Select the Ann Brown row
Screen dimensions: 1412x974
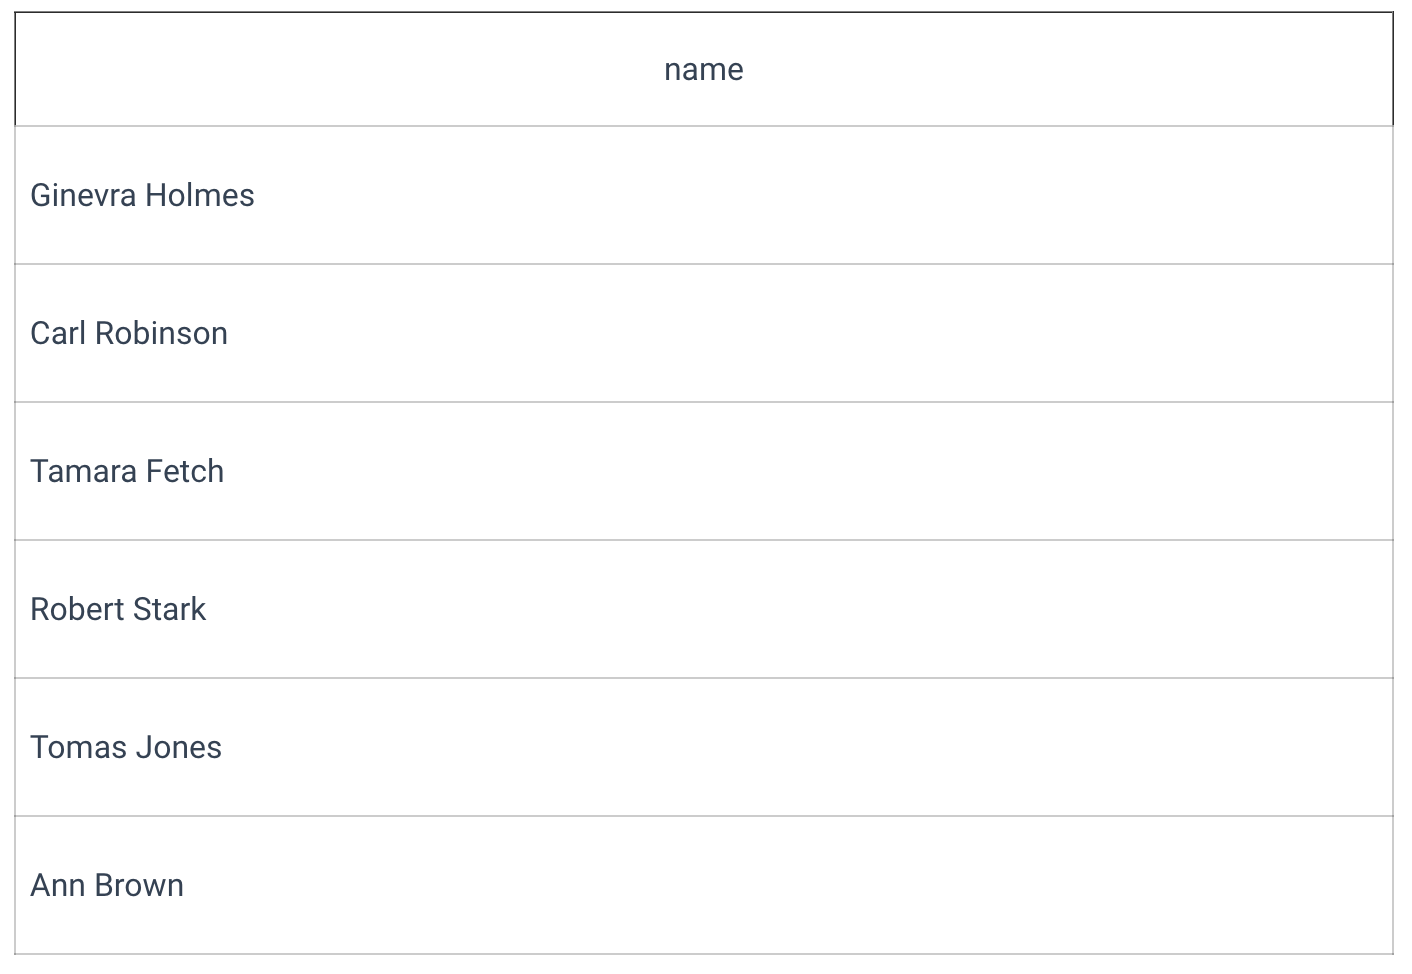pyautogui.click(x=704, y=885)
